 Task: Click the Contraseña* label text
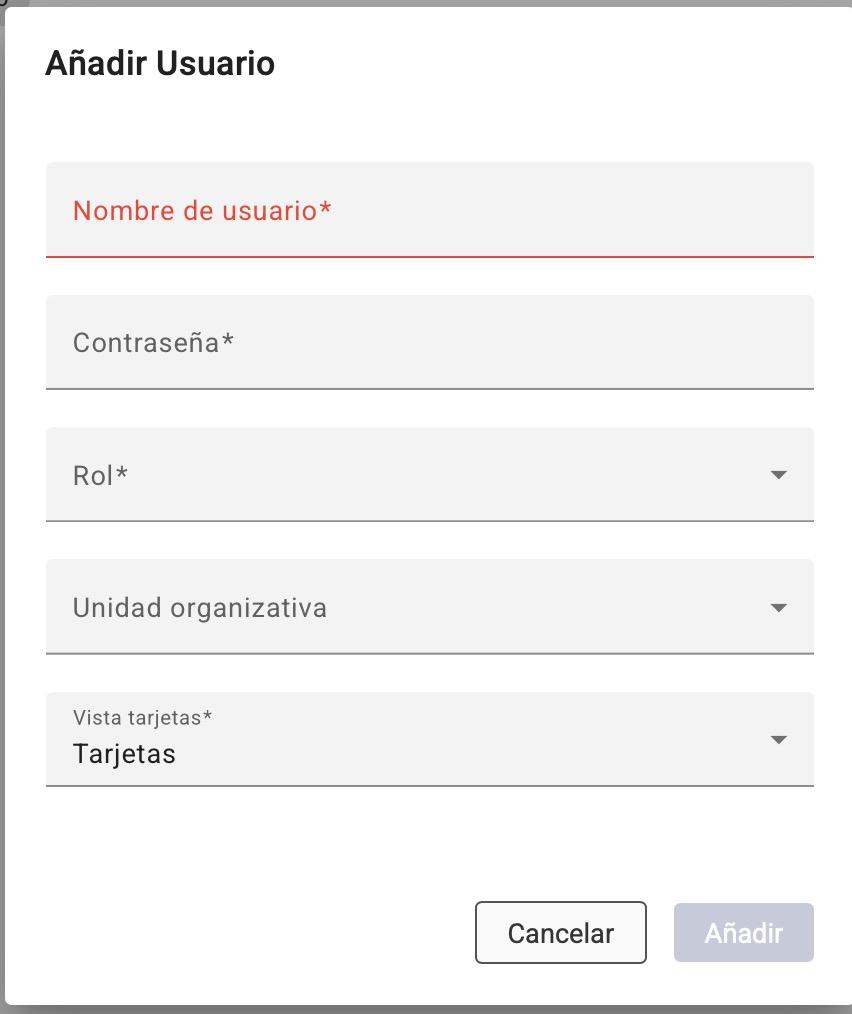point(153,343)
